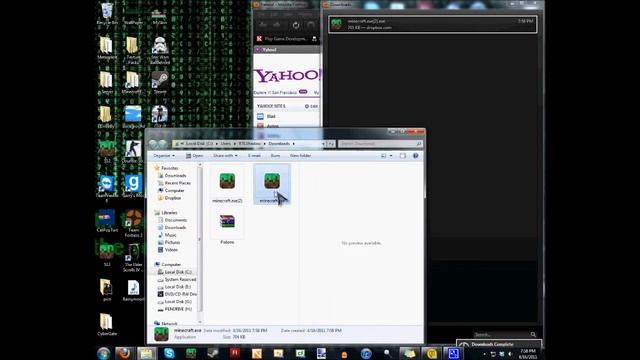Open the Minecraft taskbar icon
The width and height of the screenshot is (640, 360).
coord(191,353)
